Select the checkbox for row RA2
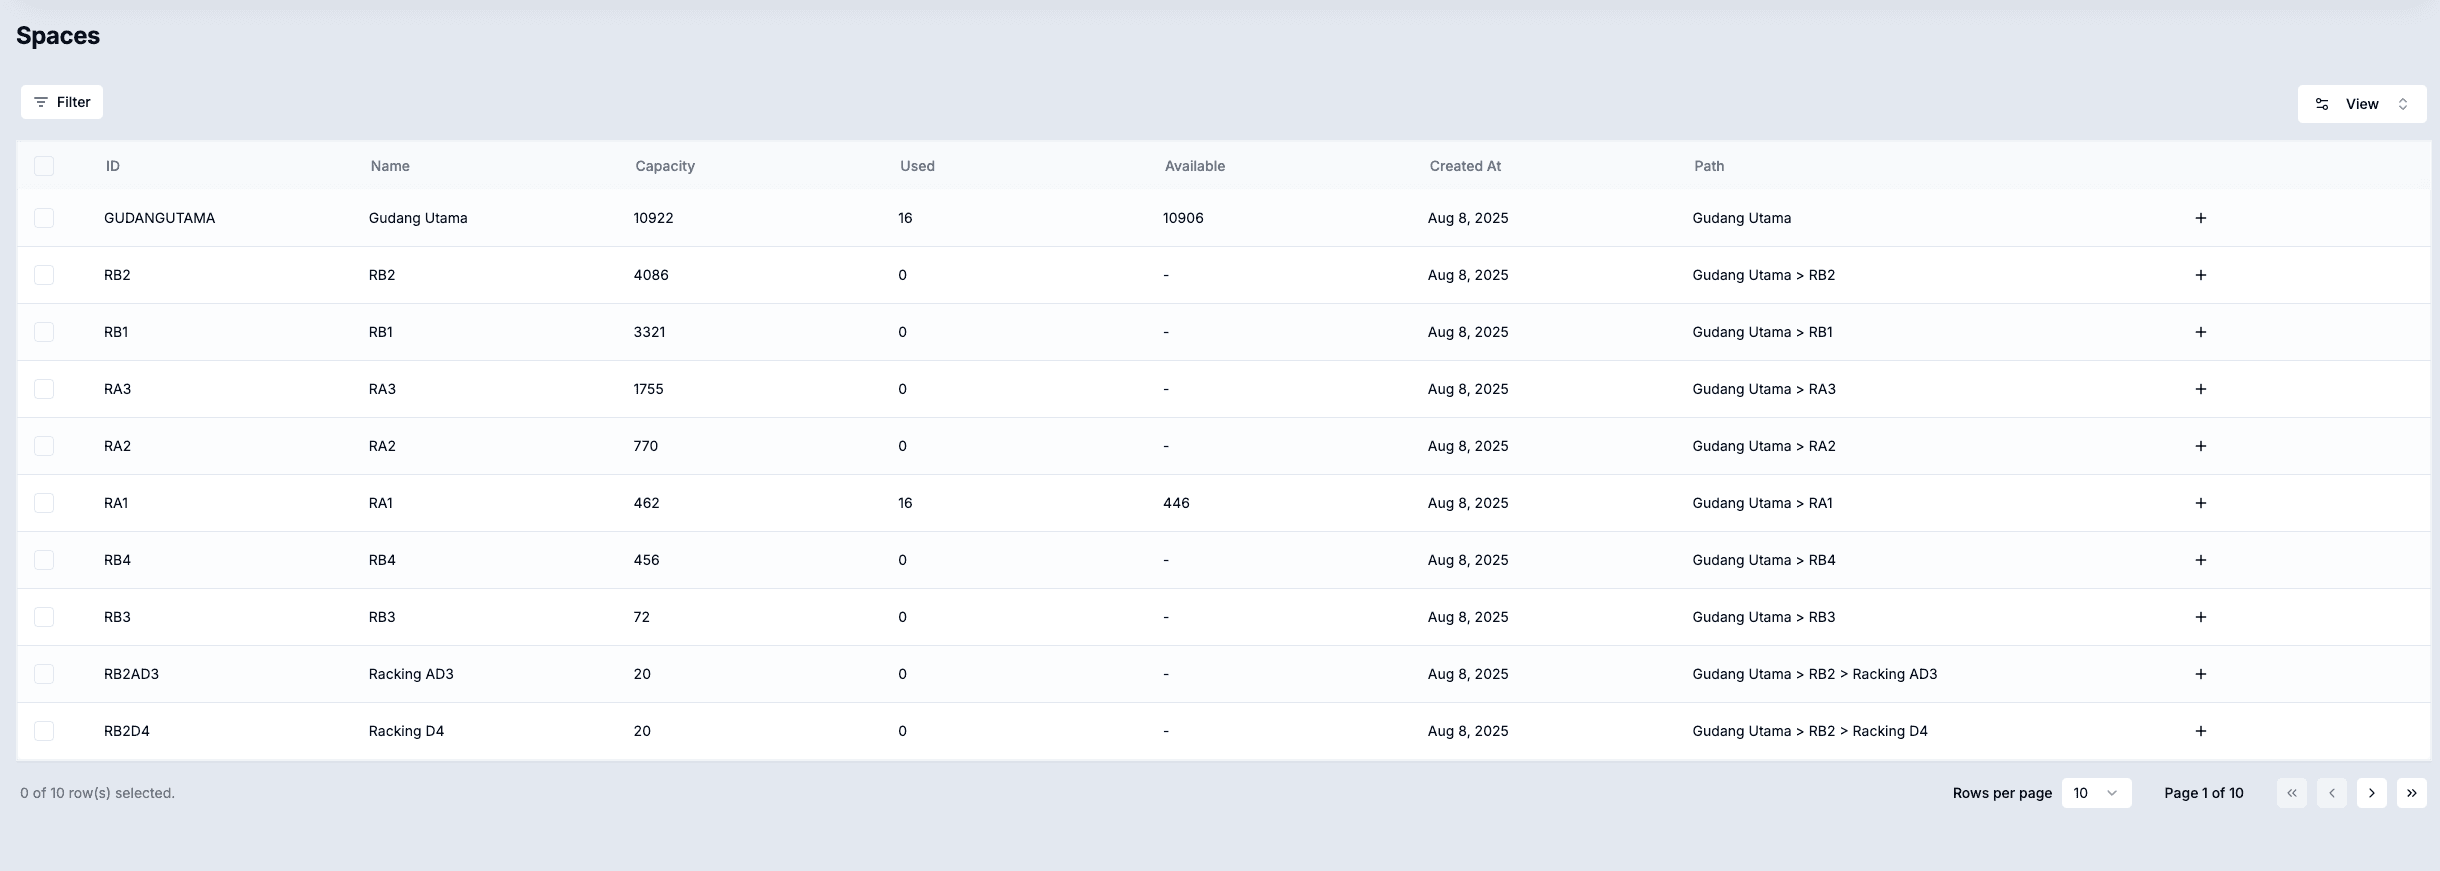This screenshot has height=871, width=2440. [x=44, y=446]
